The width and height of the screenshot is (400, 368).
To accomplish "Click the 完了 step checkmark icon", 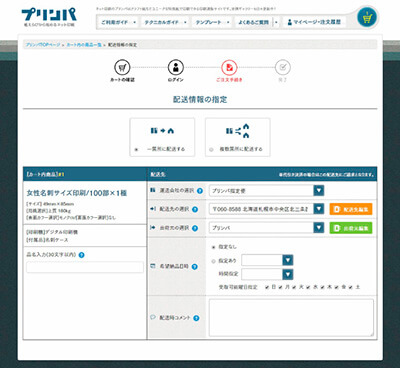I will coord(283,68).
